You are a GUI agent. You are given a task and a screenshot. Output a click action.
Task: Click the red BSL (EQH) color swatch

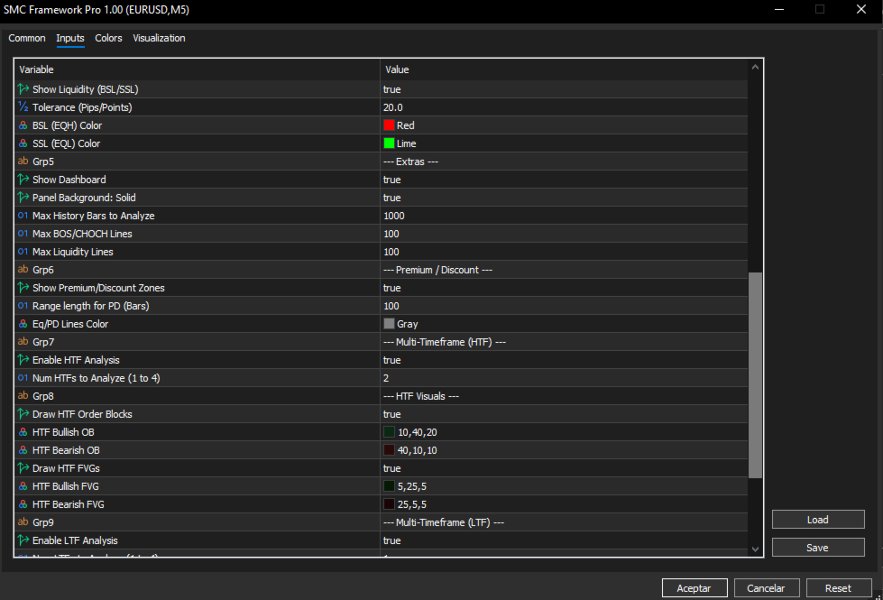pos(389,125)
